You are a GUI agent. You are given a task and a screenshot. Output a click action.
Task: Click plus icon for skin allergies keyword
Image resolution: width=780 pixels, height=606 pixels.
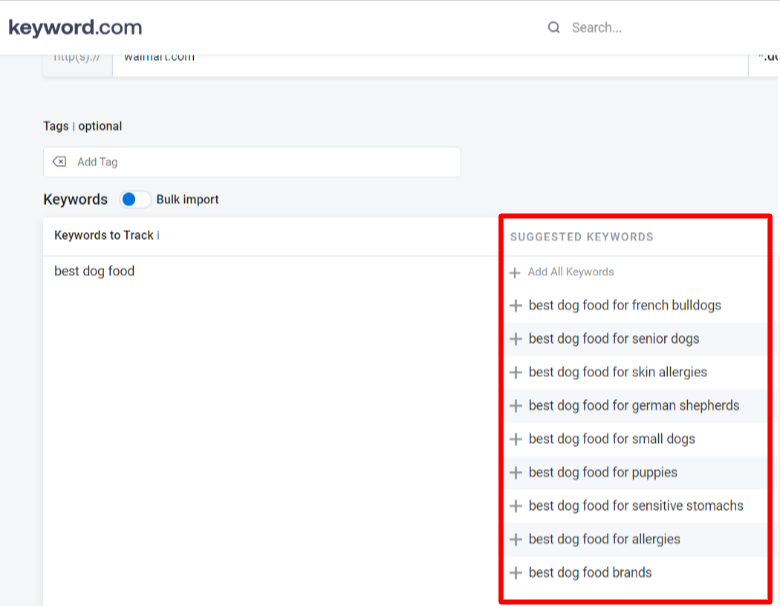(x=516, y=372)
